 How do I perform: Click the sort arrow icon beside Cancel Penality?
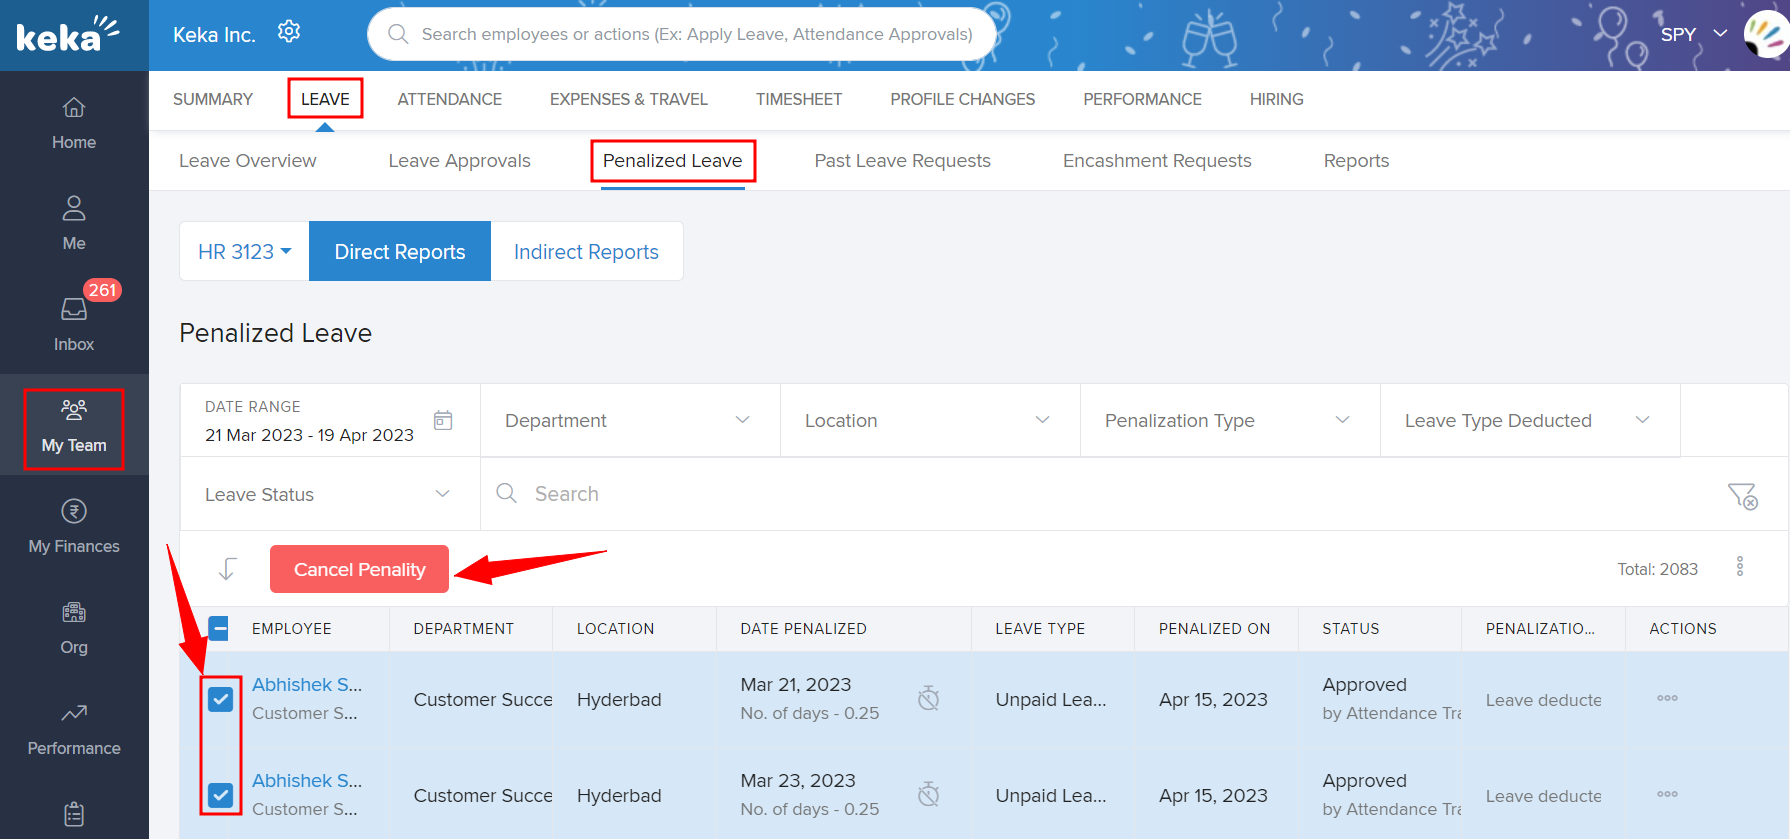(227, 569)
